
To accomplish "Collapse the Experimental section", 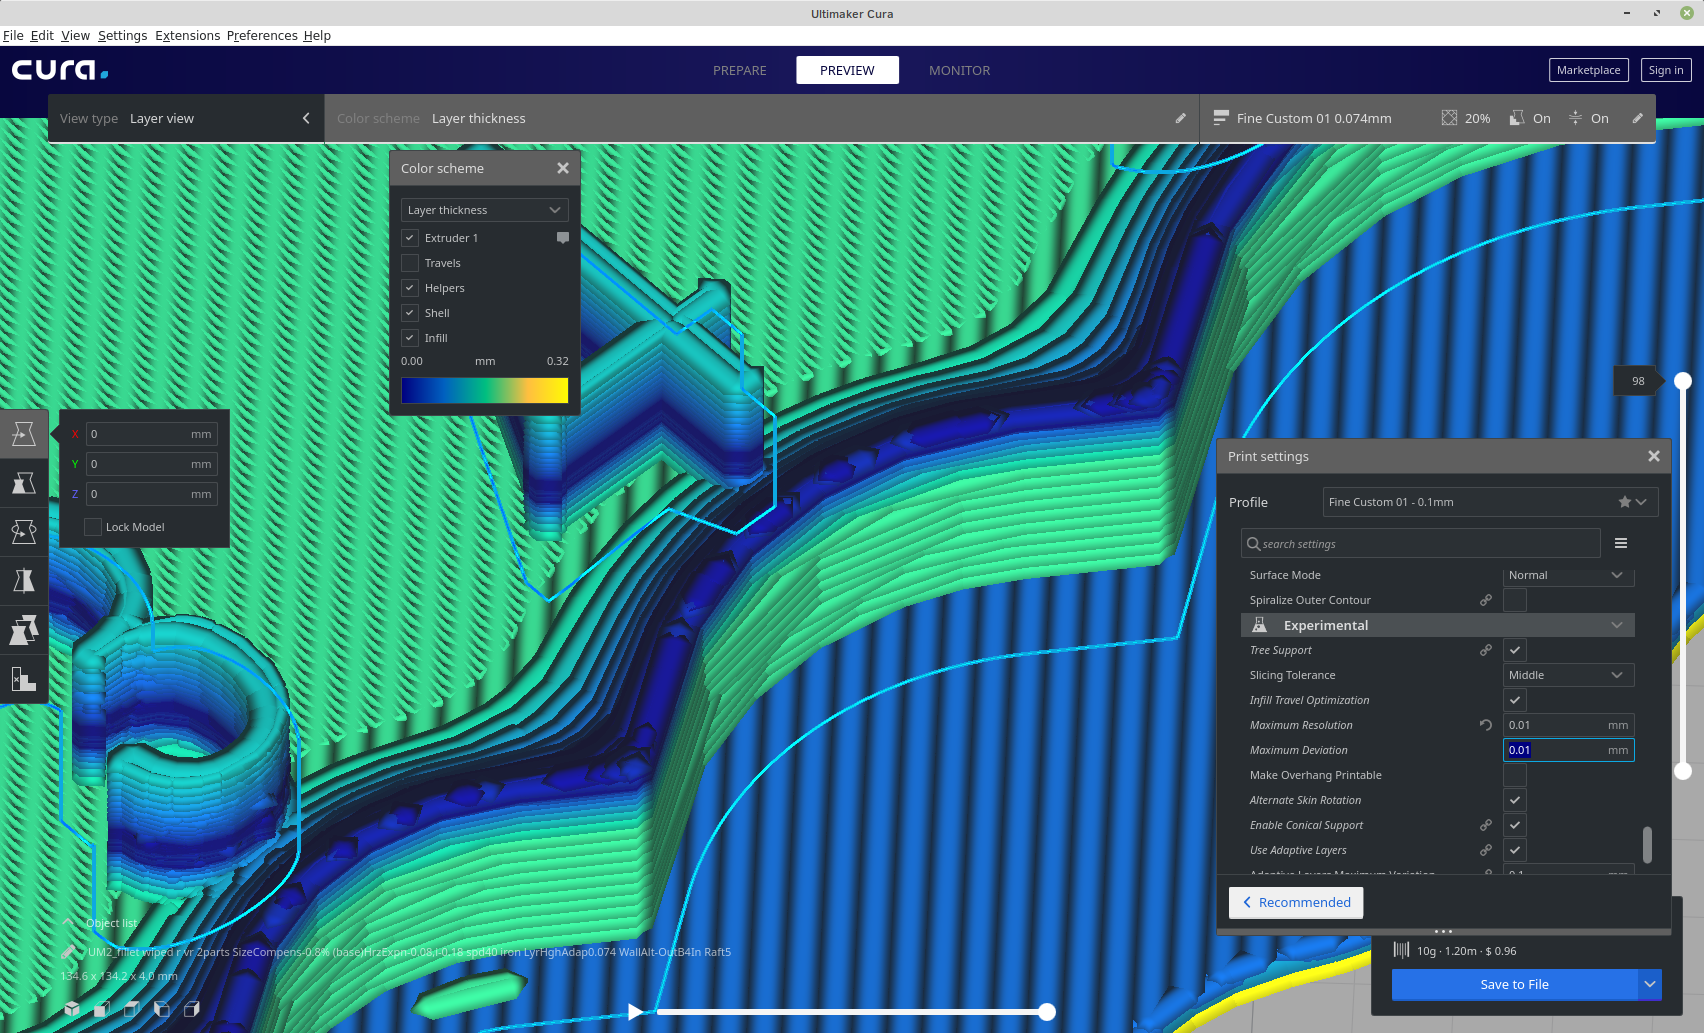I will [1438, 625].
